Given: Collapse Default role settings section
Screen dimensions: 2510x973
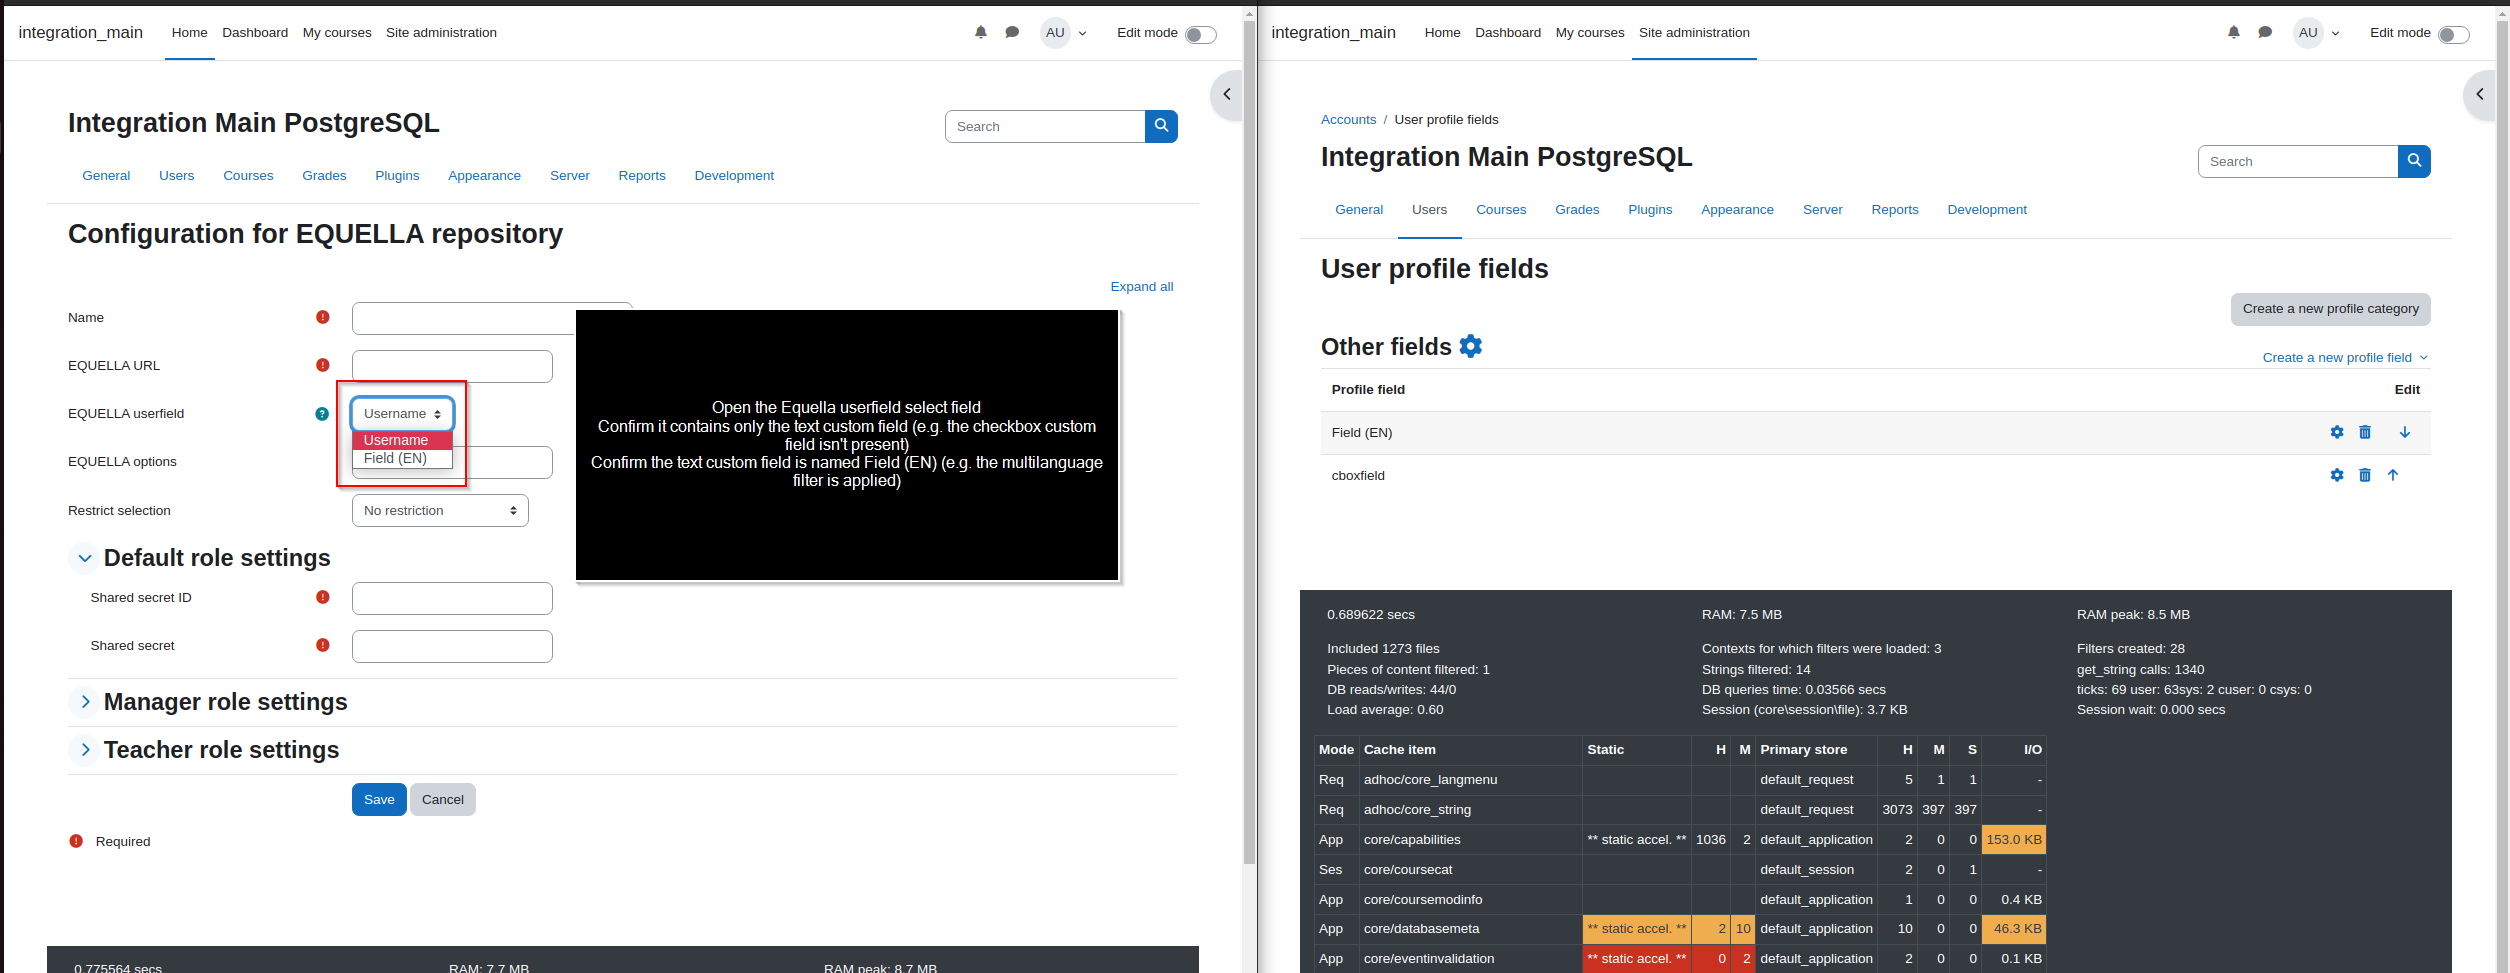Looking at the screenshot, I should click(85, 558).
